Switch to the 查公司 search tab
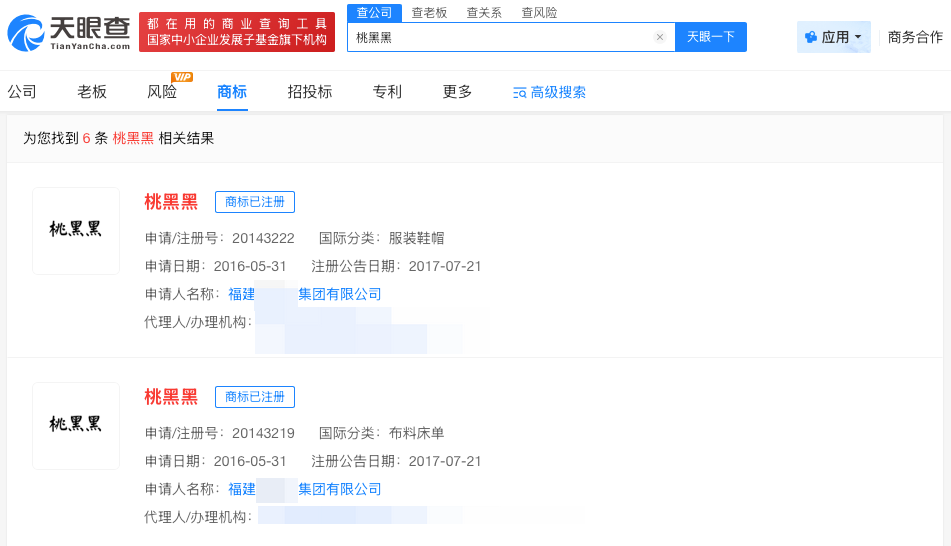This screenshot has height=546, width=951. (374, 13)
